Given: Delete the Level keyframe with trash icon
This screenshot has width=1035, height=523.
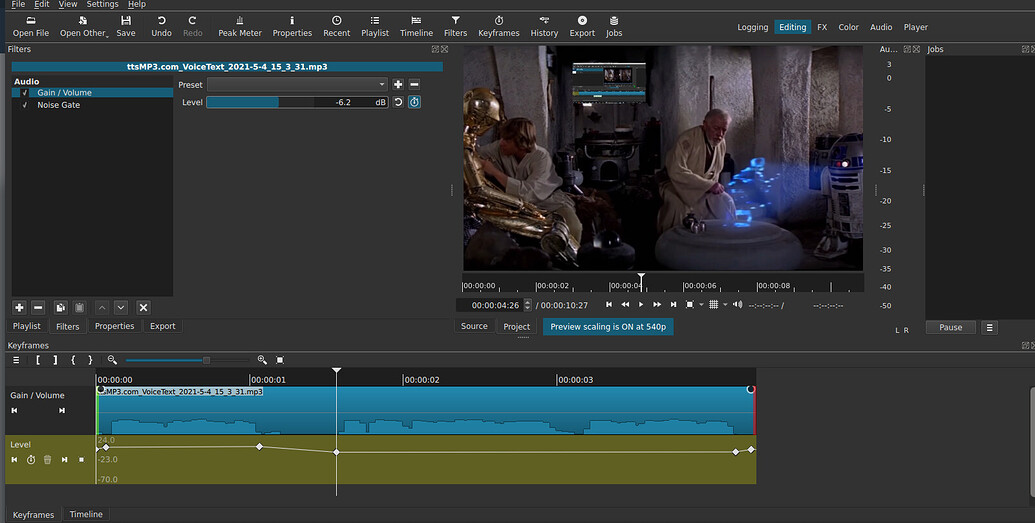Looking at the screenshot, I should click(x=47, y=460).
